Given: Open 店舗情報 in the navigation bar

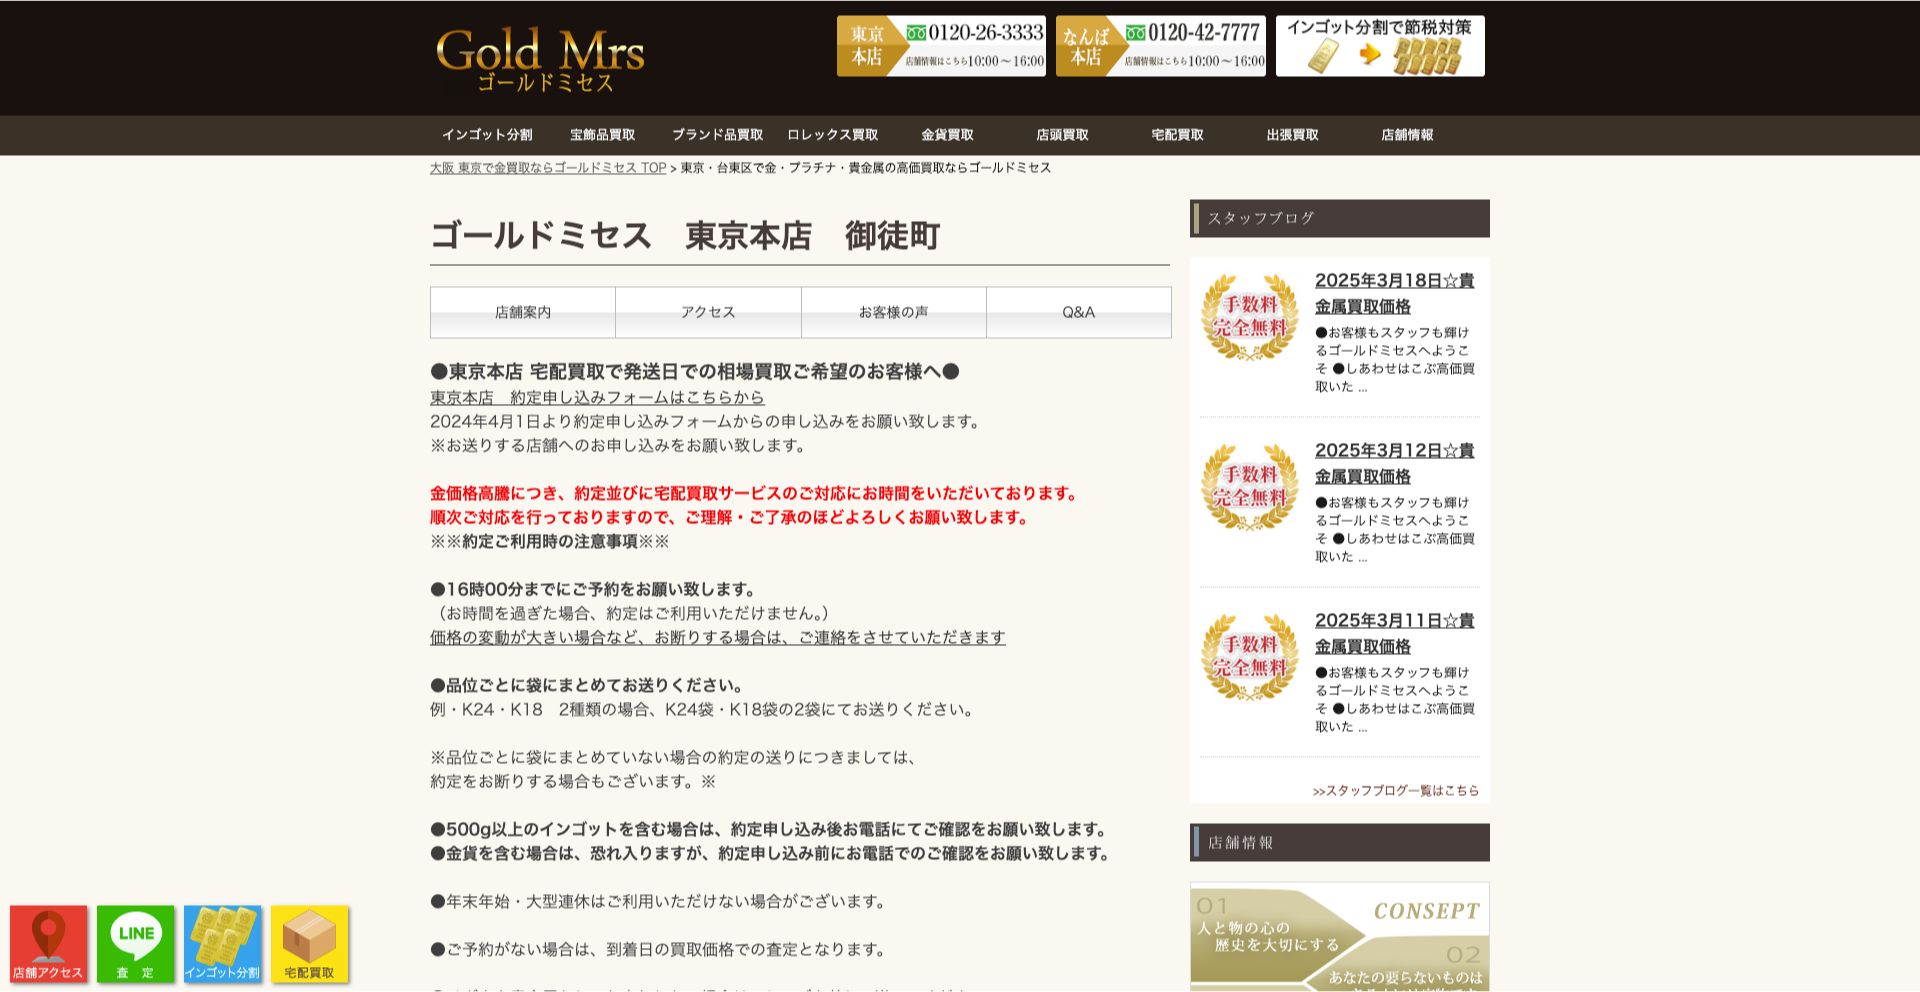Looking at the screenshot, I should click(x=1407, y=135).
